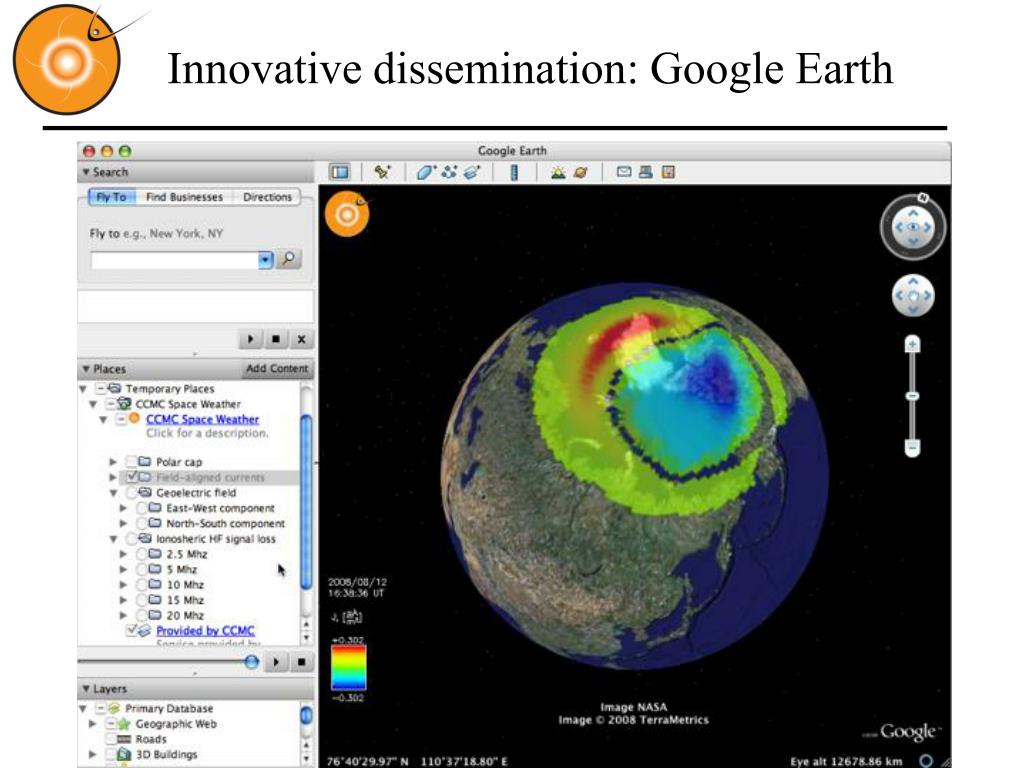1024x768 pixels.
Task: Click the search magnifying glass button
Action: click(288, 259)
